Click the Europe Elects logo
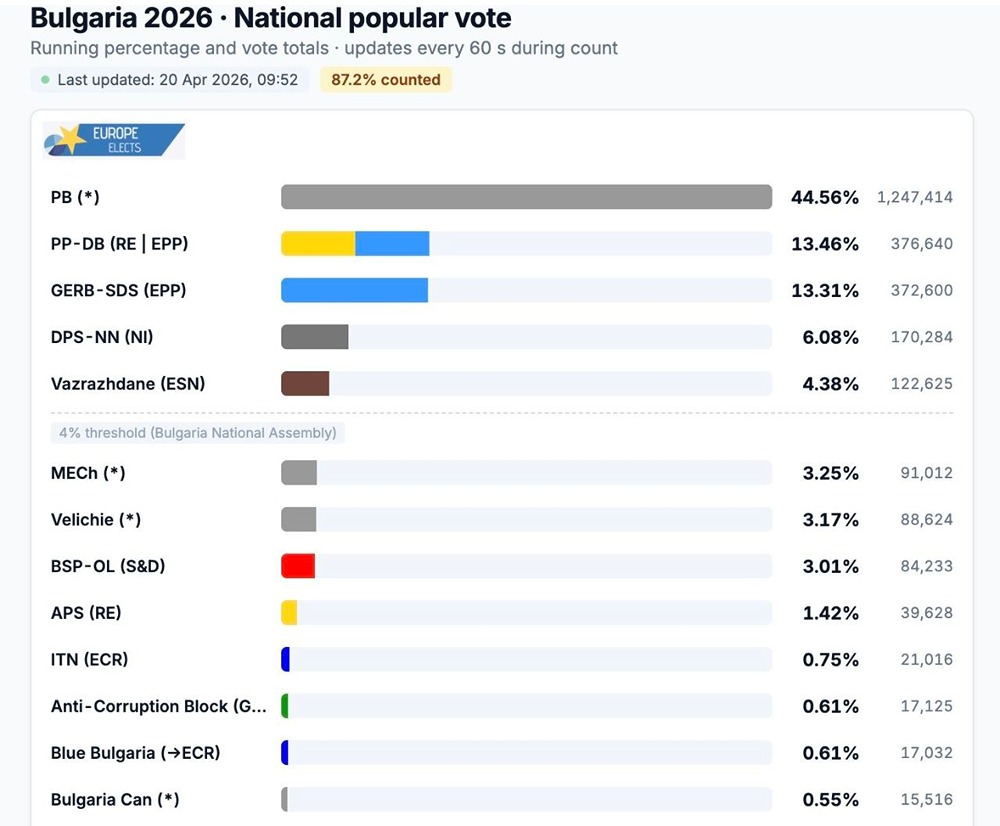1000x826 pixels. pos(113,140)
